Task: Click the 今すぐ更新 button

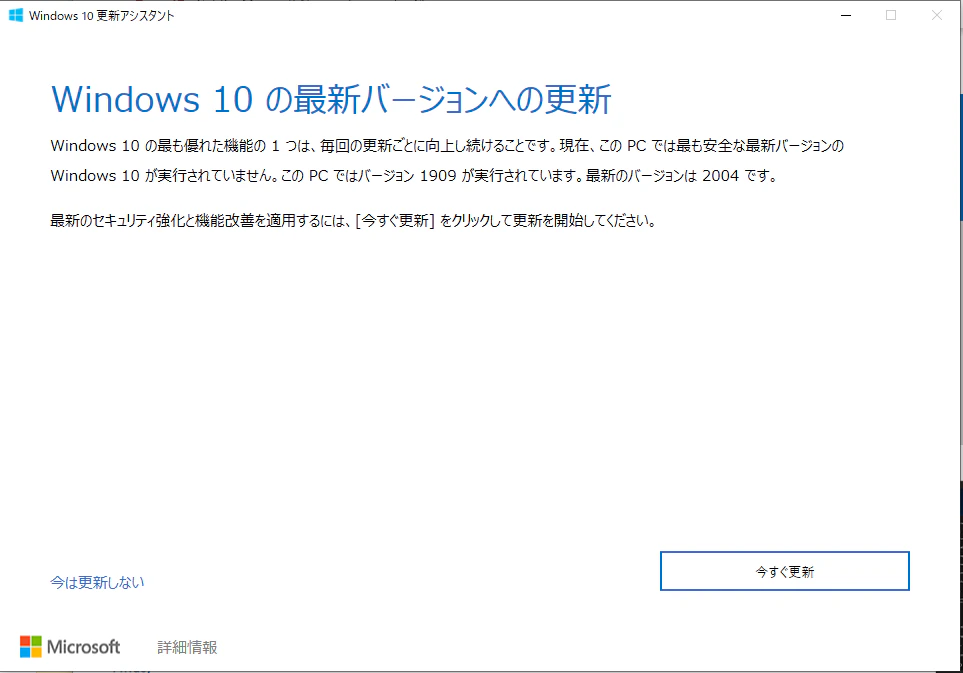Action: tap(784, 571)
